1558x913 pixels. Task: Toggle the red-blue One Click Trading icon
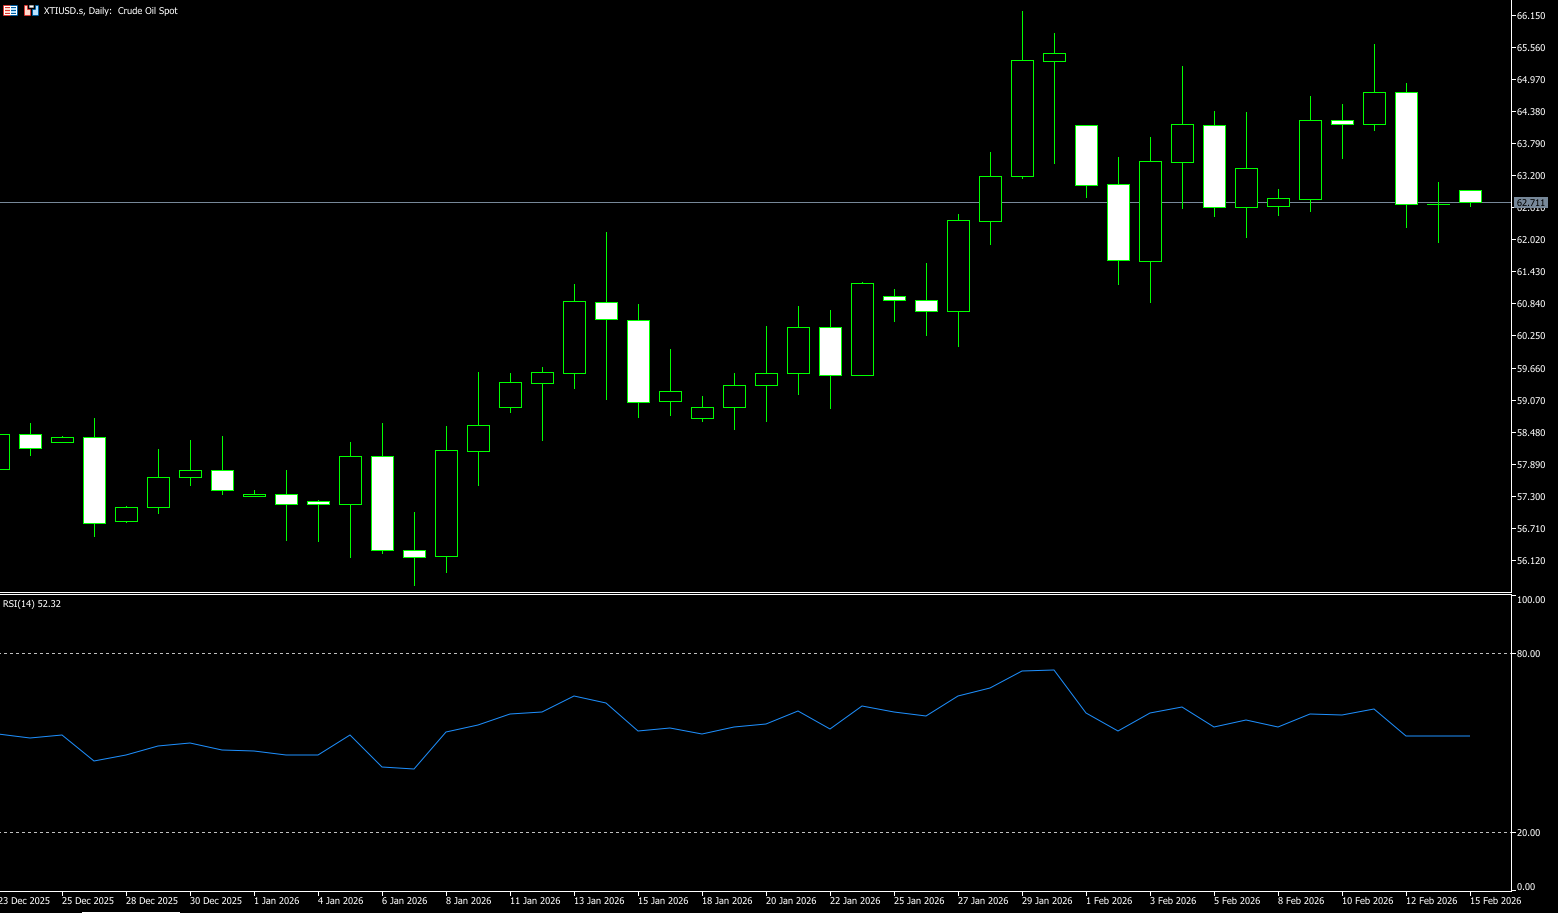[x=31, y=10]
